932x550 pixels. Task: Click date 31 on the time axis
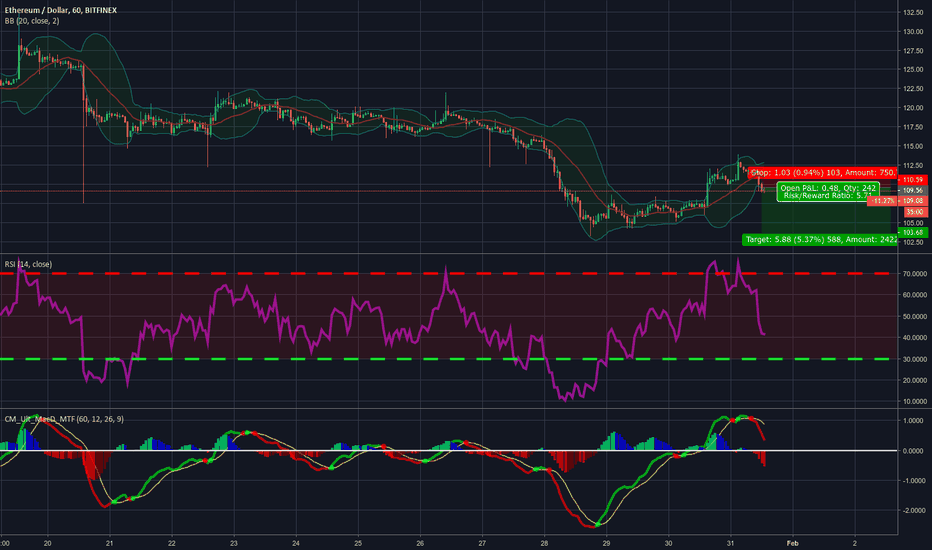[x=731, y=543]
